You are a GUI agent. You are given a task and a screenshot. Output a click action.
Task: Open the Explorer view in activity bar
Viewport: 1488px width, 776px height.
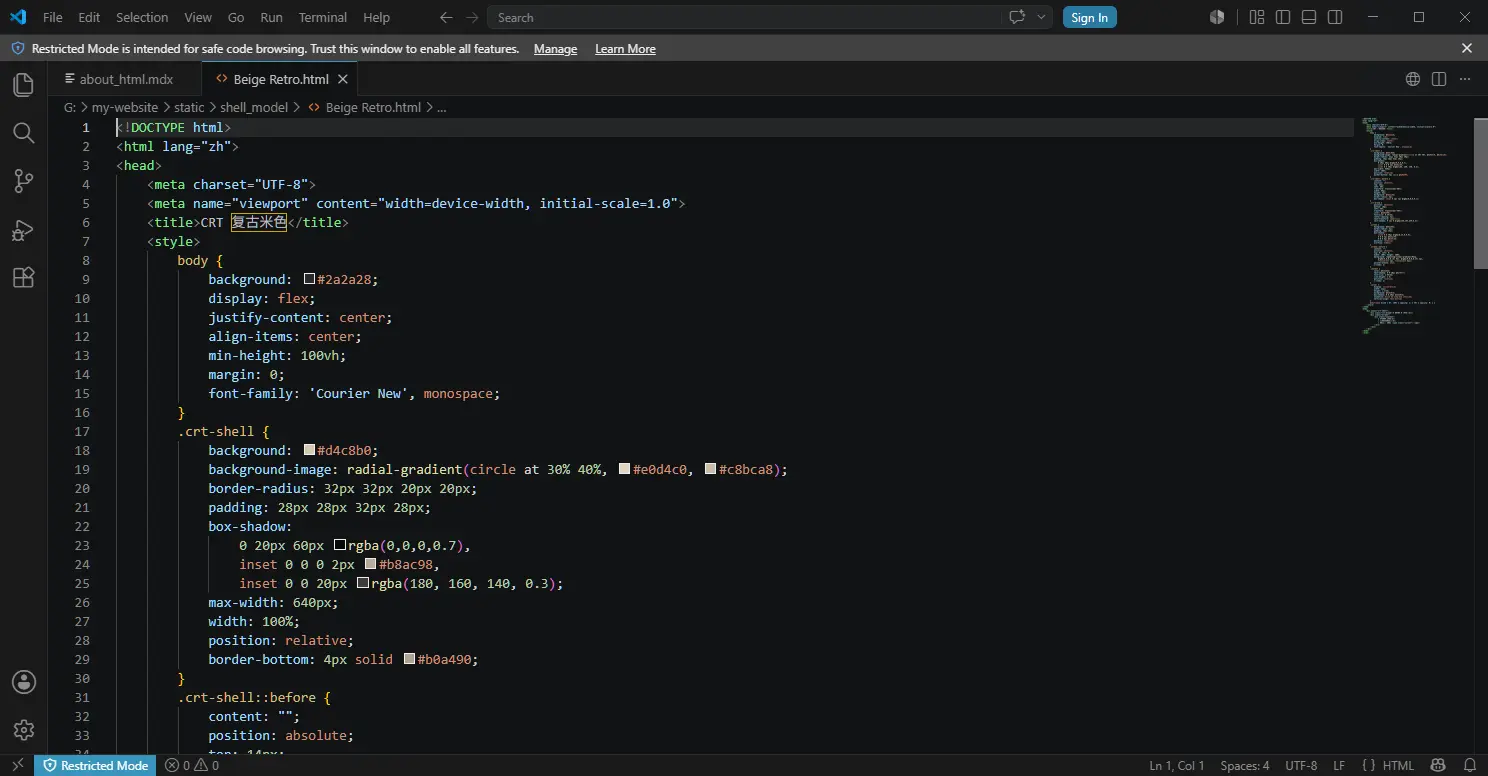23,85
